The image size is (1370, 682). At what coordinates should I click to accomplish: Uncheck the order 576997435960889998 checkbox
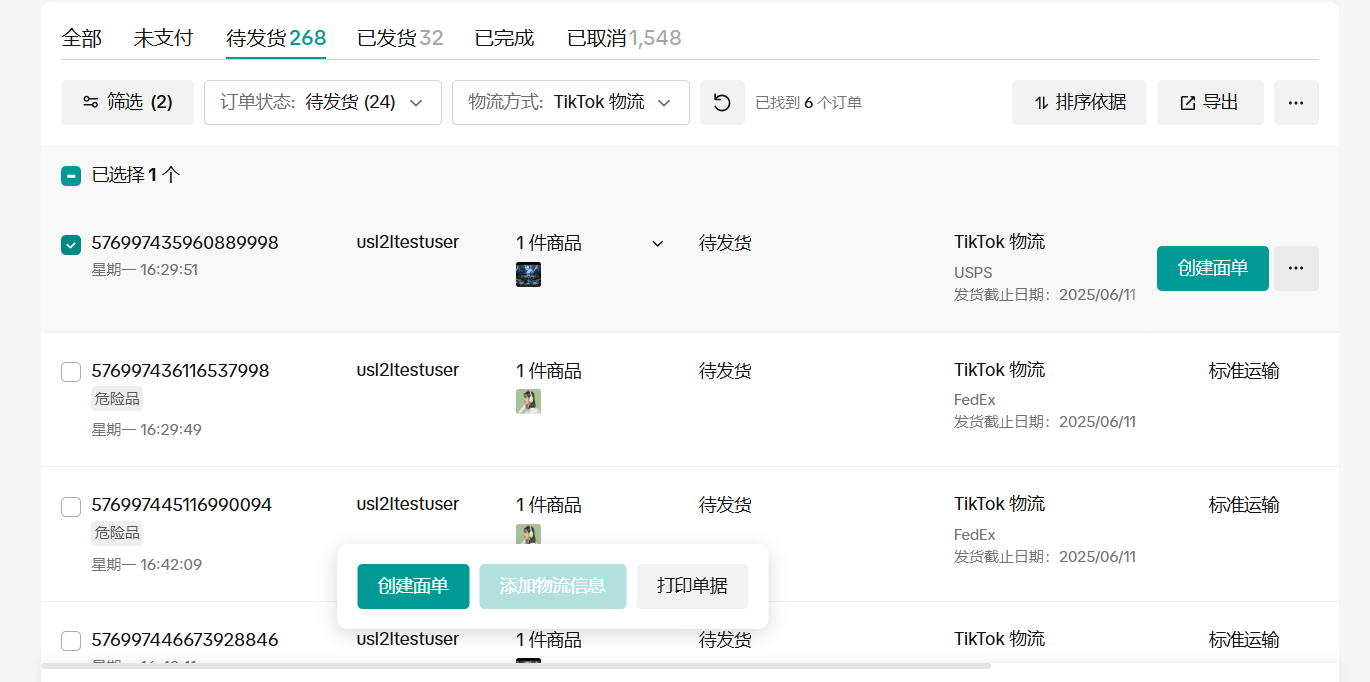click(71, 245)
